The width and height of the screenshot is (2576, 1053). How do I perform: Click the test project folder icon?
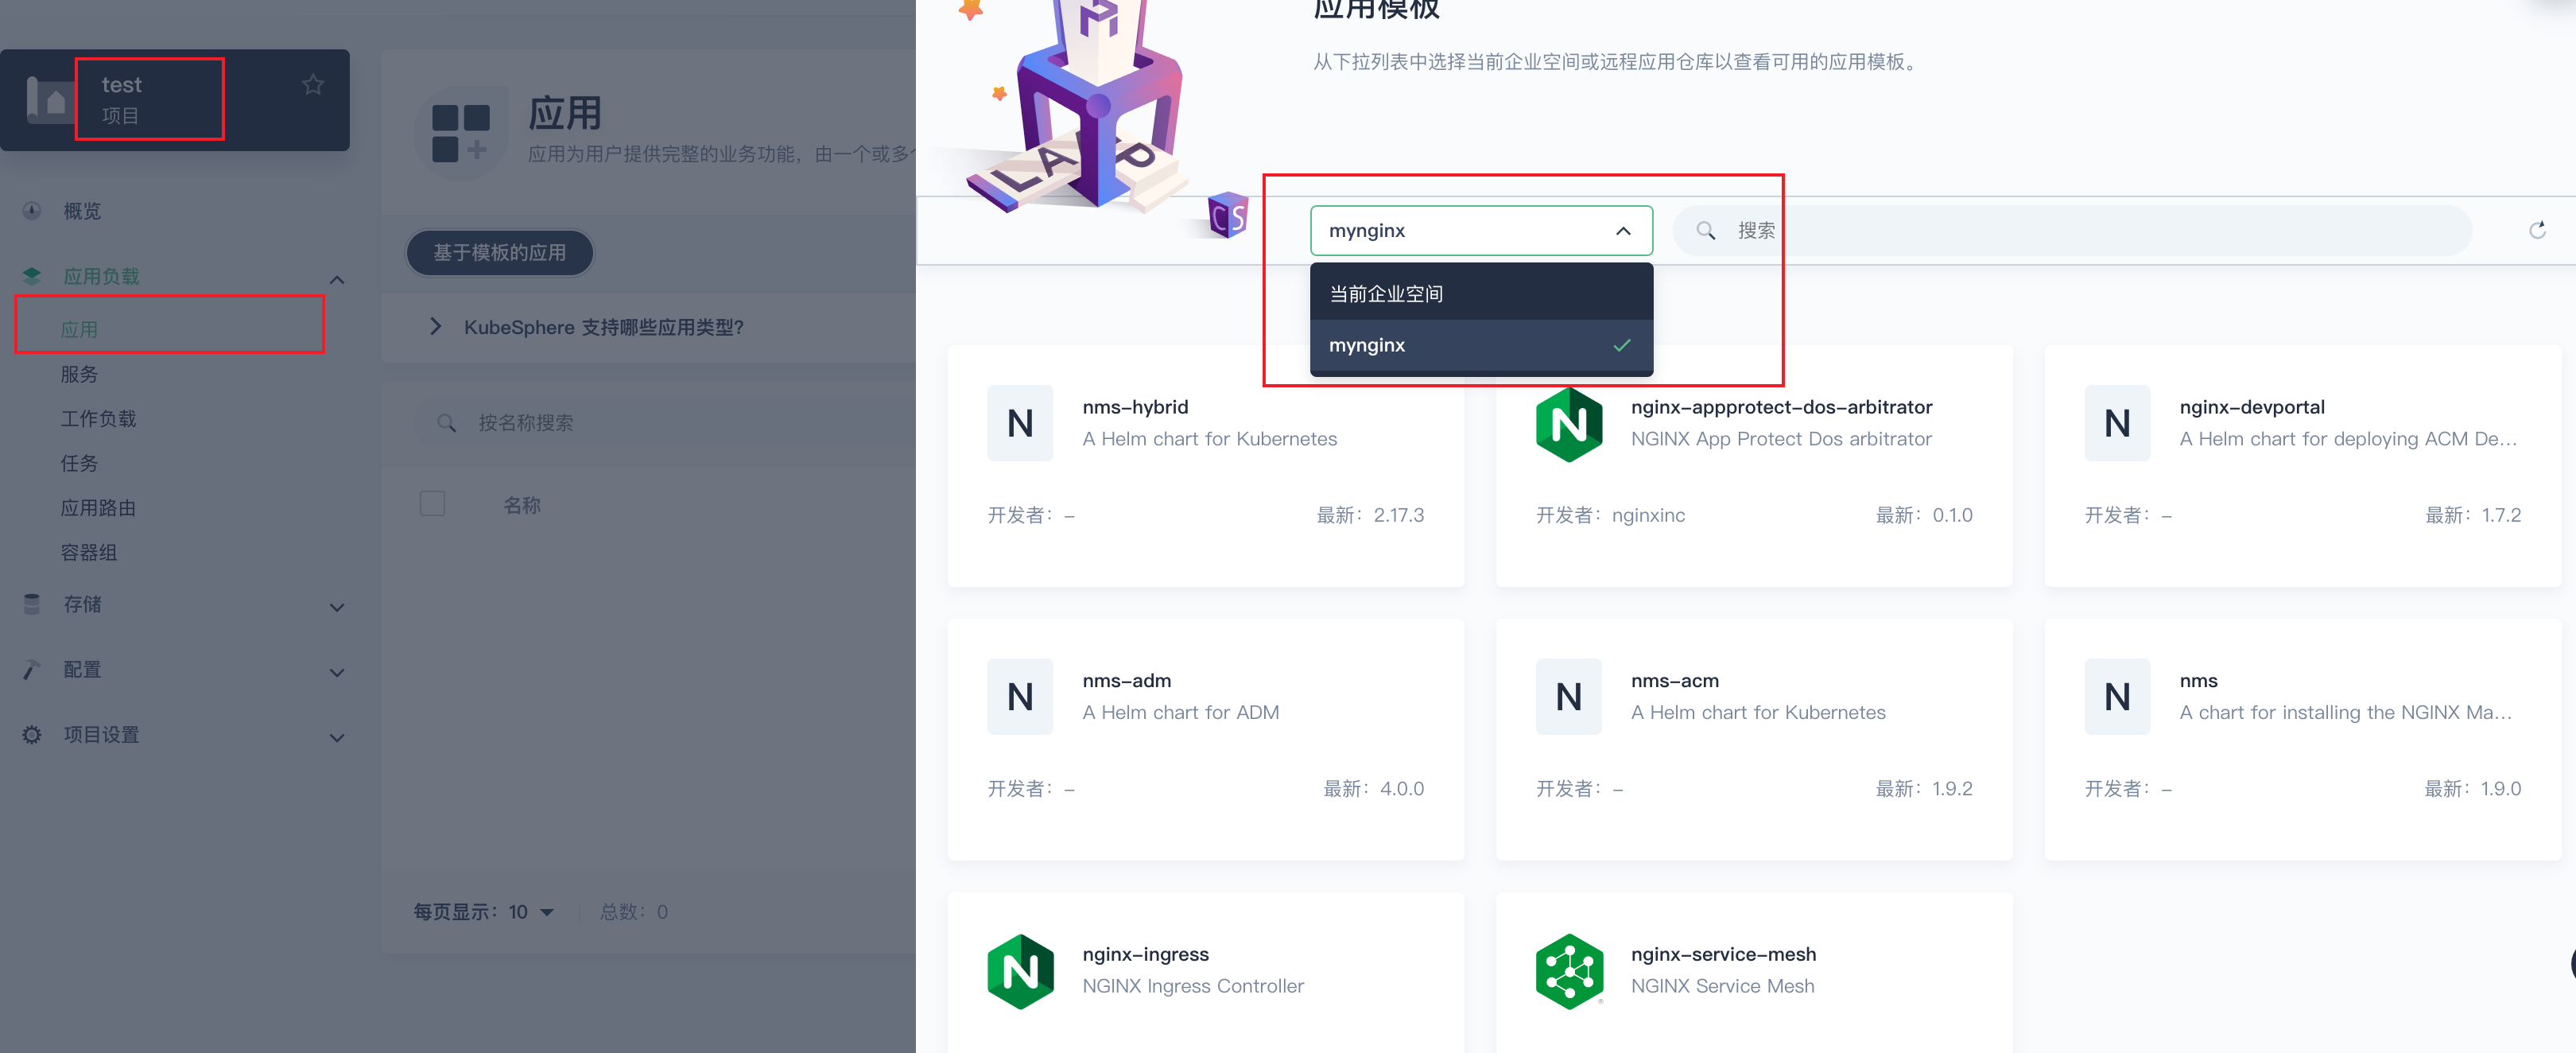[48, 100]
